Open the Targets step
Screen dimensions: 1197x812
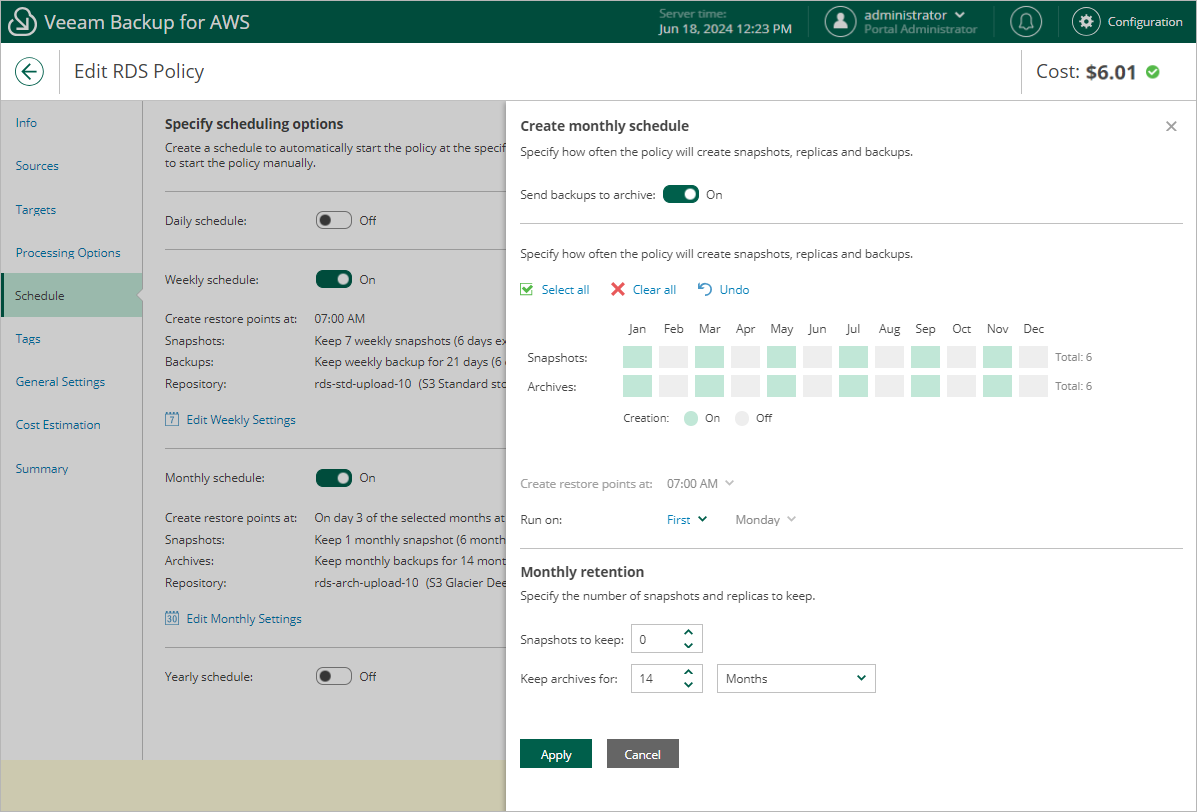36,210
